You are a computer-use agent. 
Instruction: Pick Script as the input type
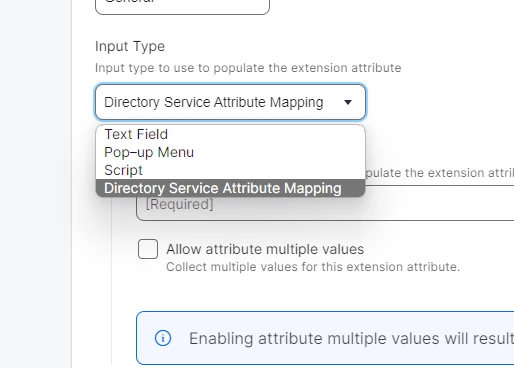[230, 170]
